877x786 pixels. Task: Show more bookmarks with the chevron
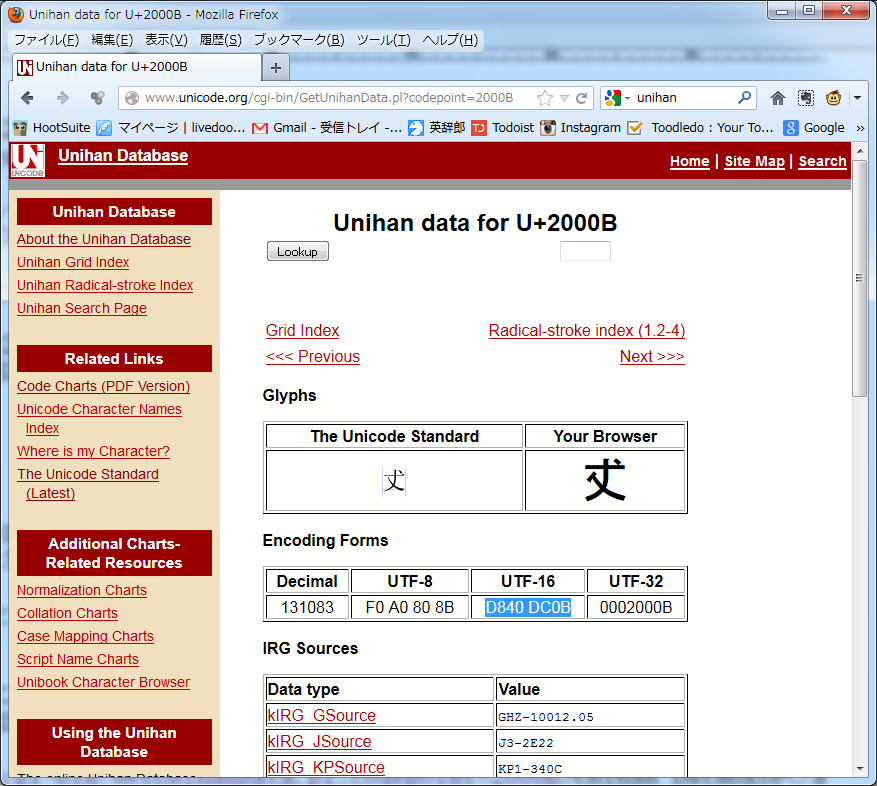(x=860, y=128)
